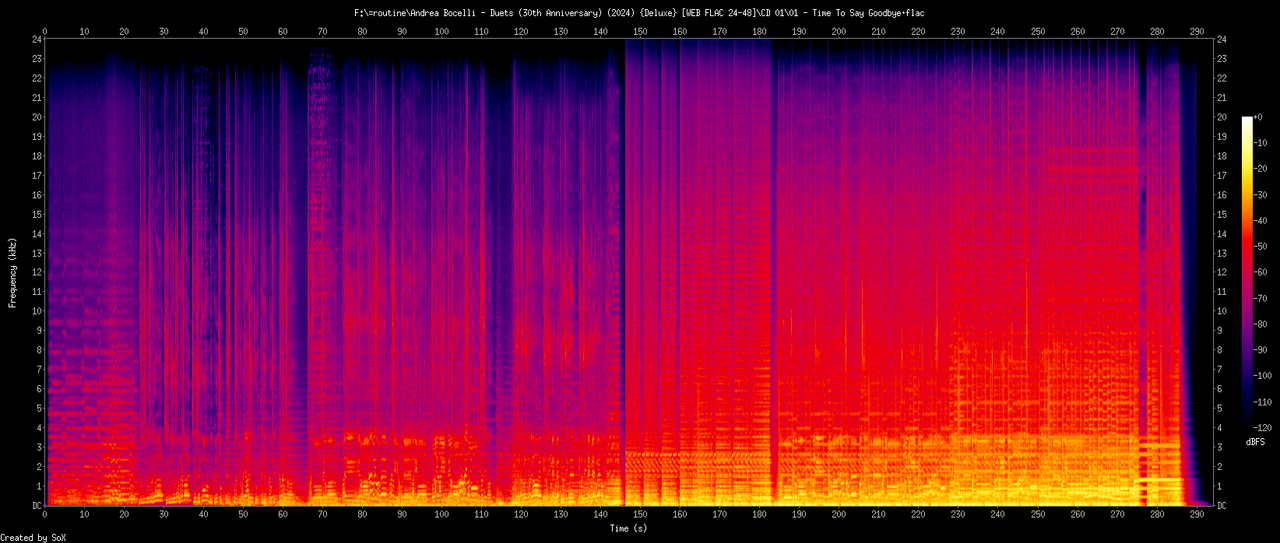Click the '24' tick on left frequency axis
1280x543 pixels.
click(x=36, y=39)
